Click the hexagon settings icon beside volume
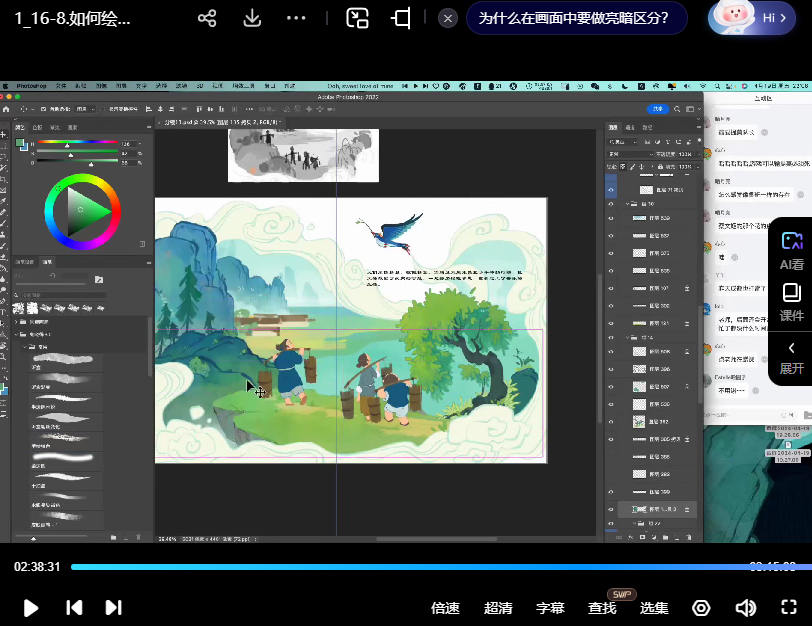 pyautogui.click(x=701, y=608)
